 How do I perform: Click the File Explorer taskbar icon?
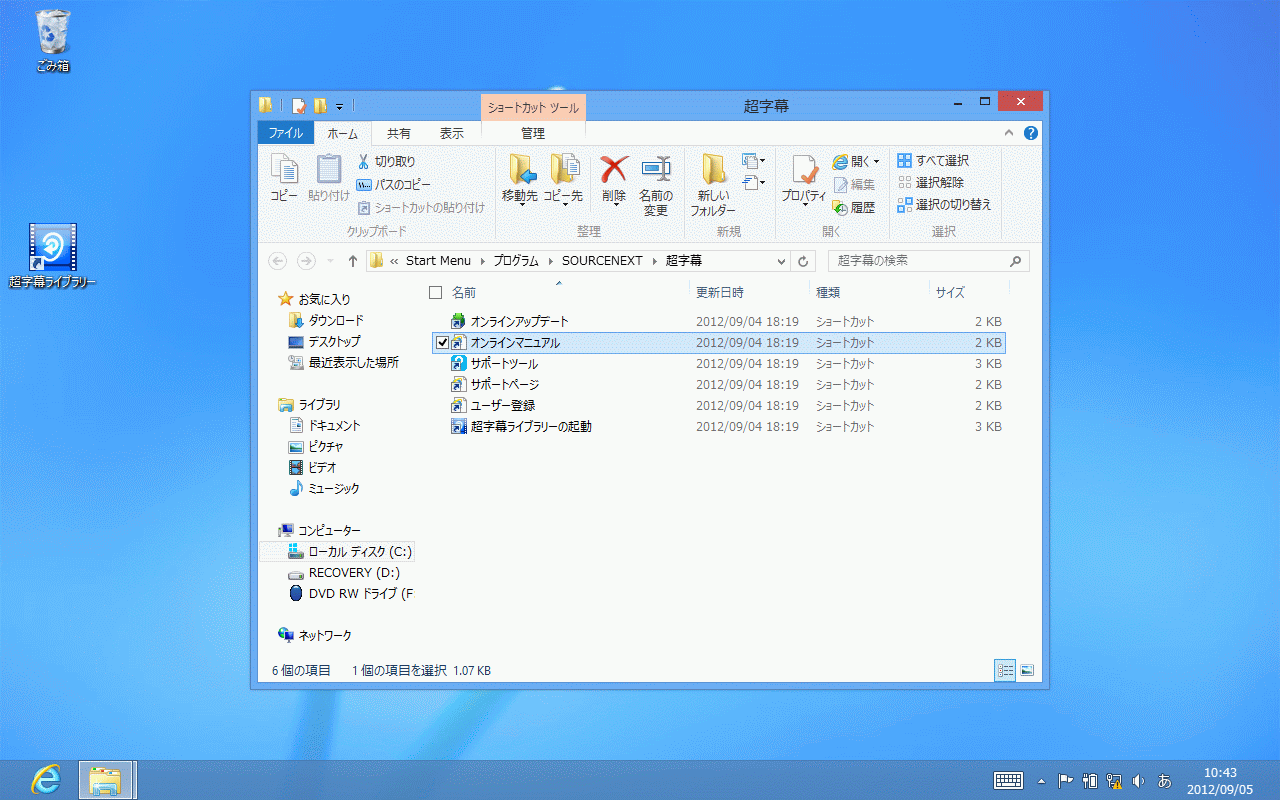106,780
